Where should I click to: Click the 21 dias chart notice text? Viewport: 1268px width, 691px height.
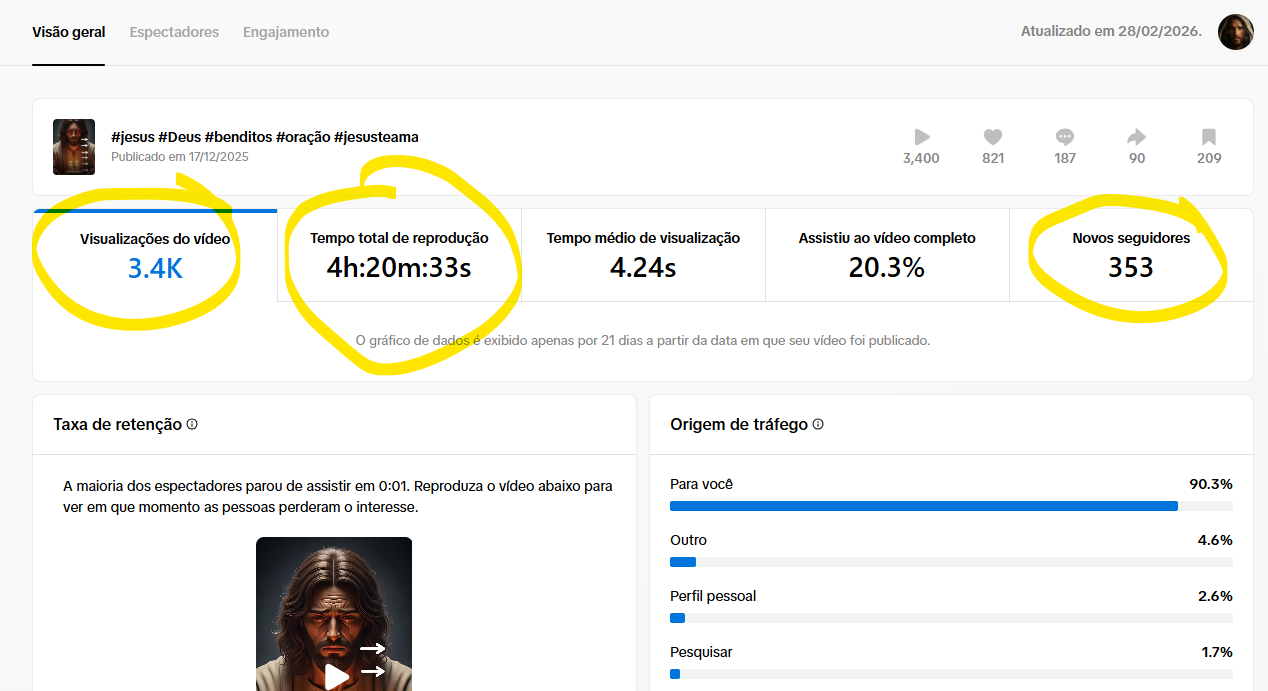(643, 340)
